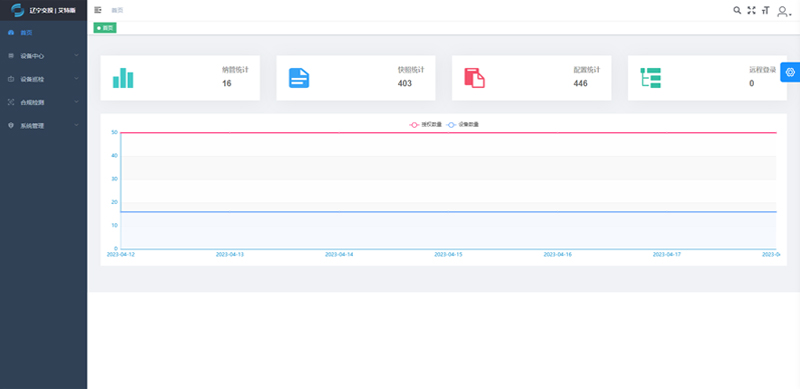
Task: Click the company logo in sidebar header
Action: pyautogui.click(x=17, y=10)
